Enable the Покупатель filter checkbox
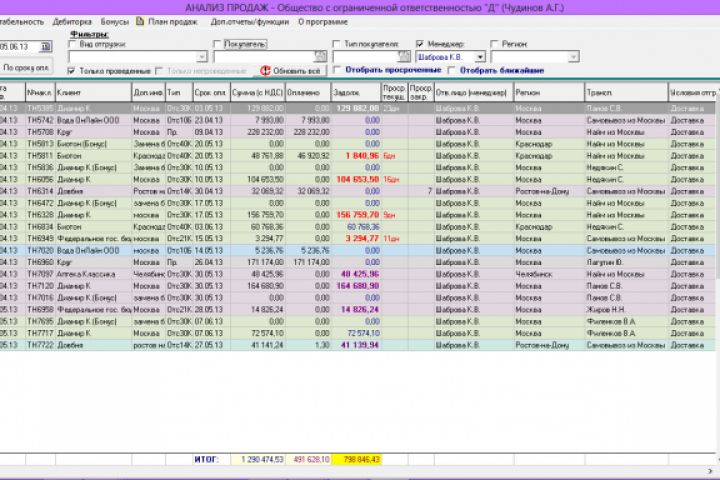The image size is (720, 480). (217, 44)
